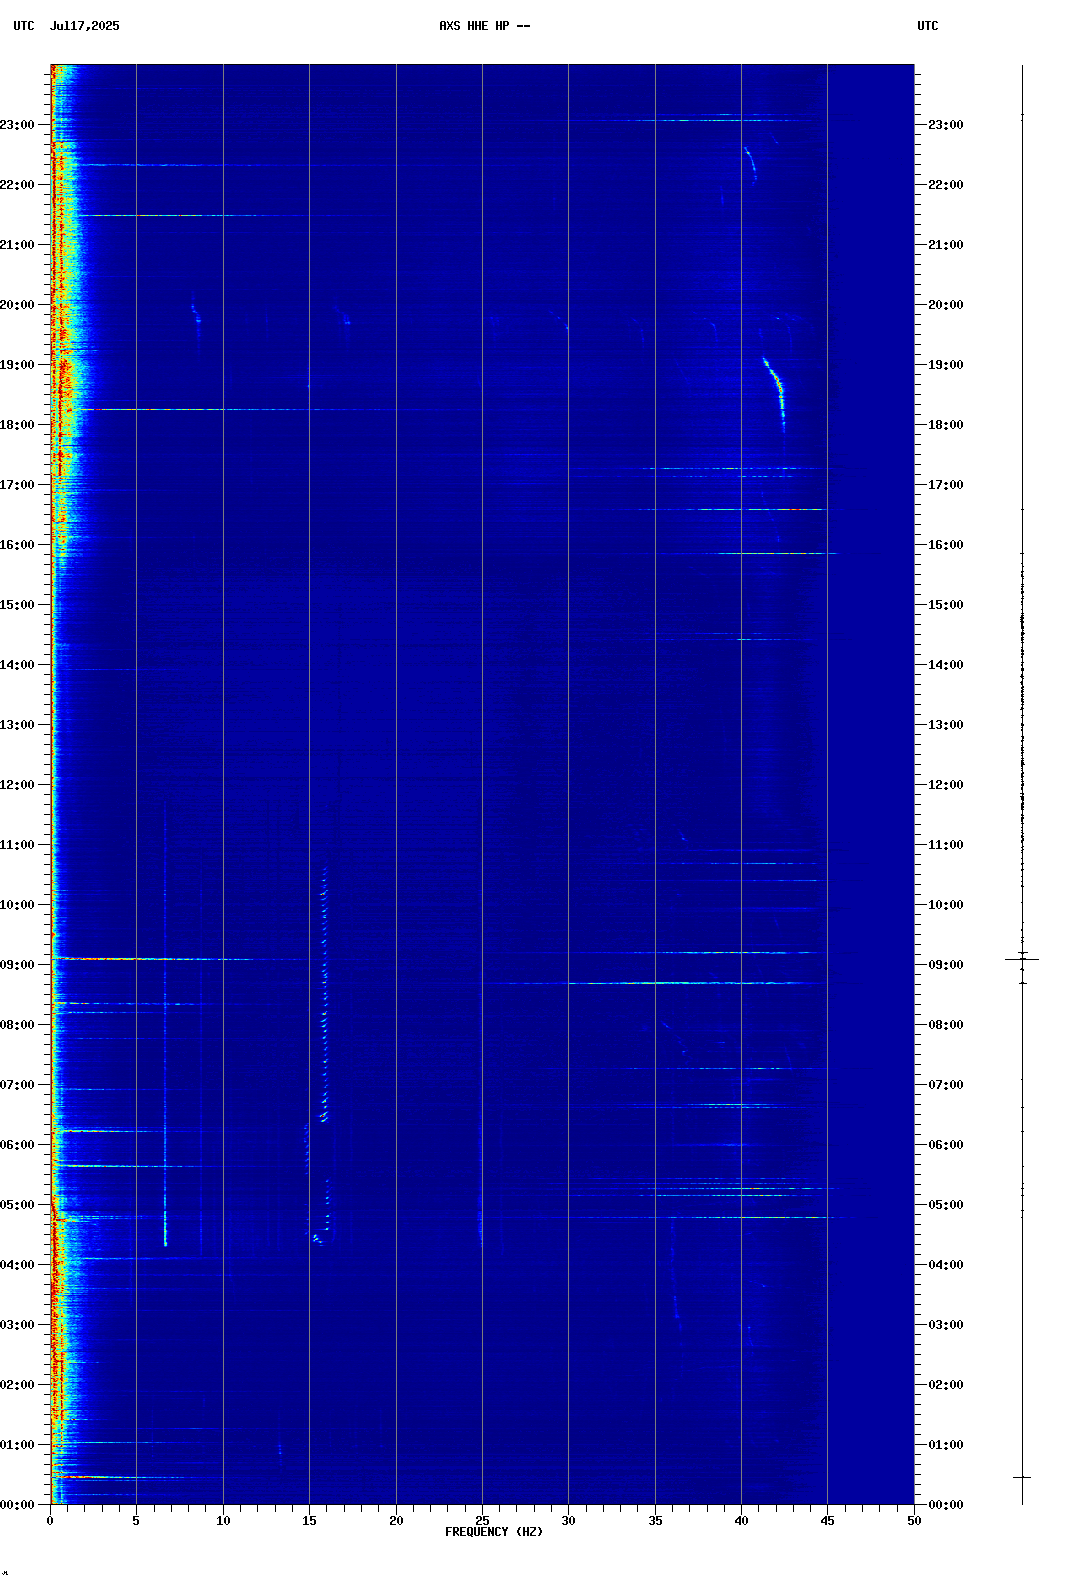Image resolution: width=1066 pixels, height=1584 pixels.
Task: Click the AXS HHE HP -- station title
Action: pyautogui.click(x=485, y=26)
